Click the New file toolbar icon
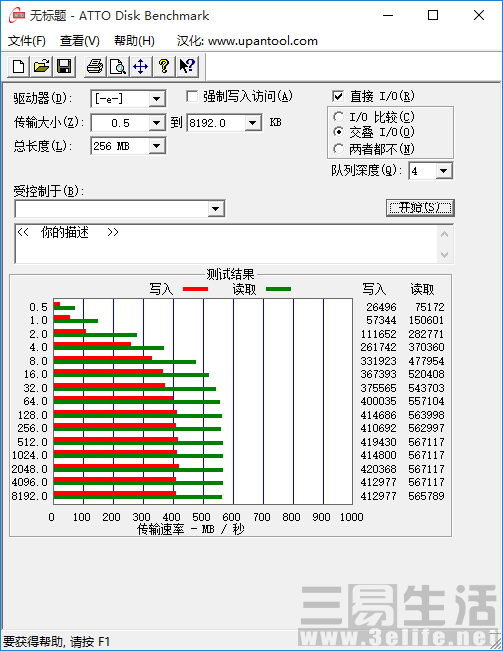 pos(18,66)
